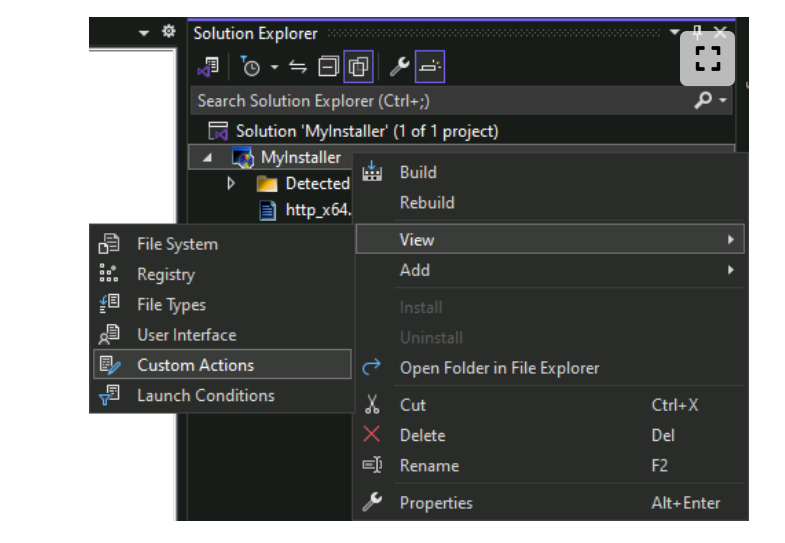Click the Custom Actions pencil icon
785x543 pixels.
click(x=110, y=365)
